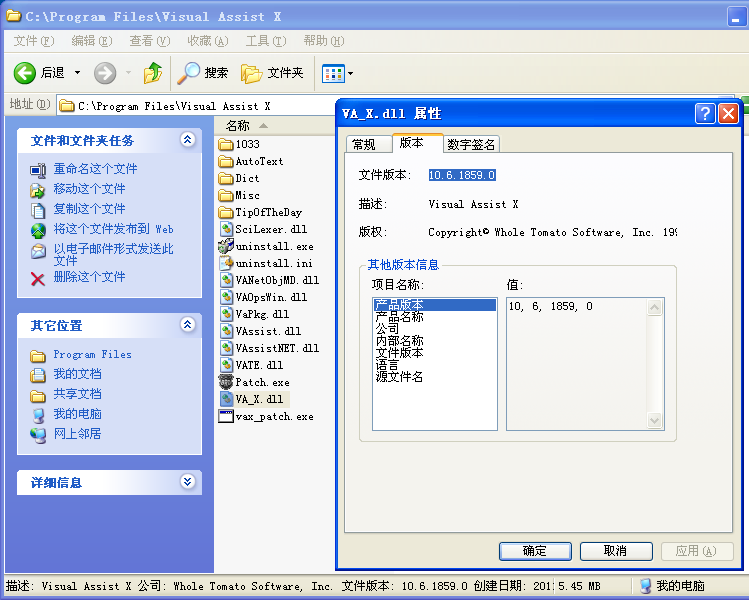Select the 版本 tab
Image resolution: width=749 pixels, height=600 pixels.
(x=417, y=143)
